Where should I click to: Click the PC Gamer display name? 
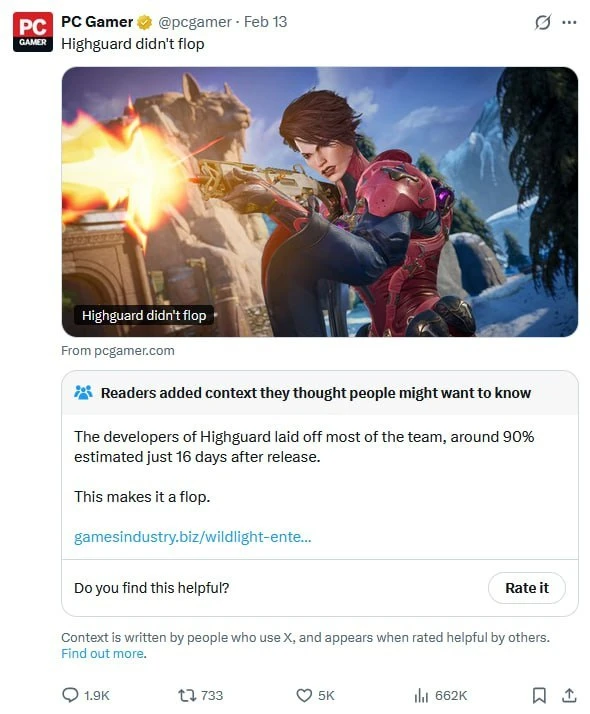pyautogui.click(x=97, y=22)
